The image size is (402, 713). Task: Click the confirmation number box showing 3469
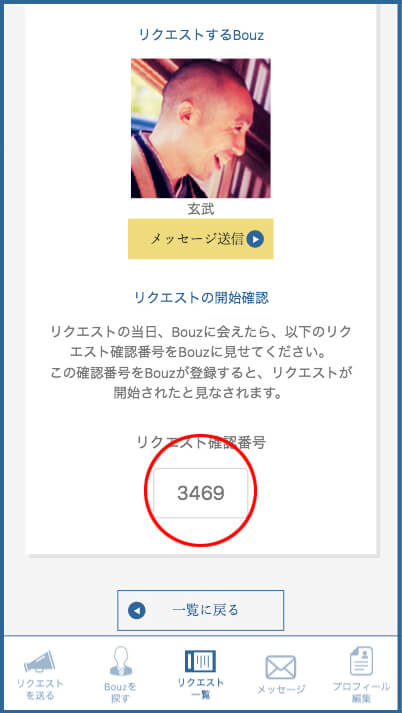click(201, 493)
